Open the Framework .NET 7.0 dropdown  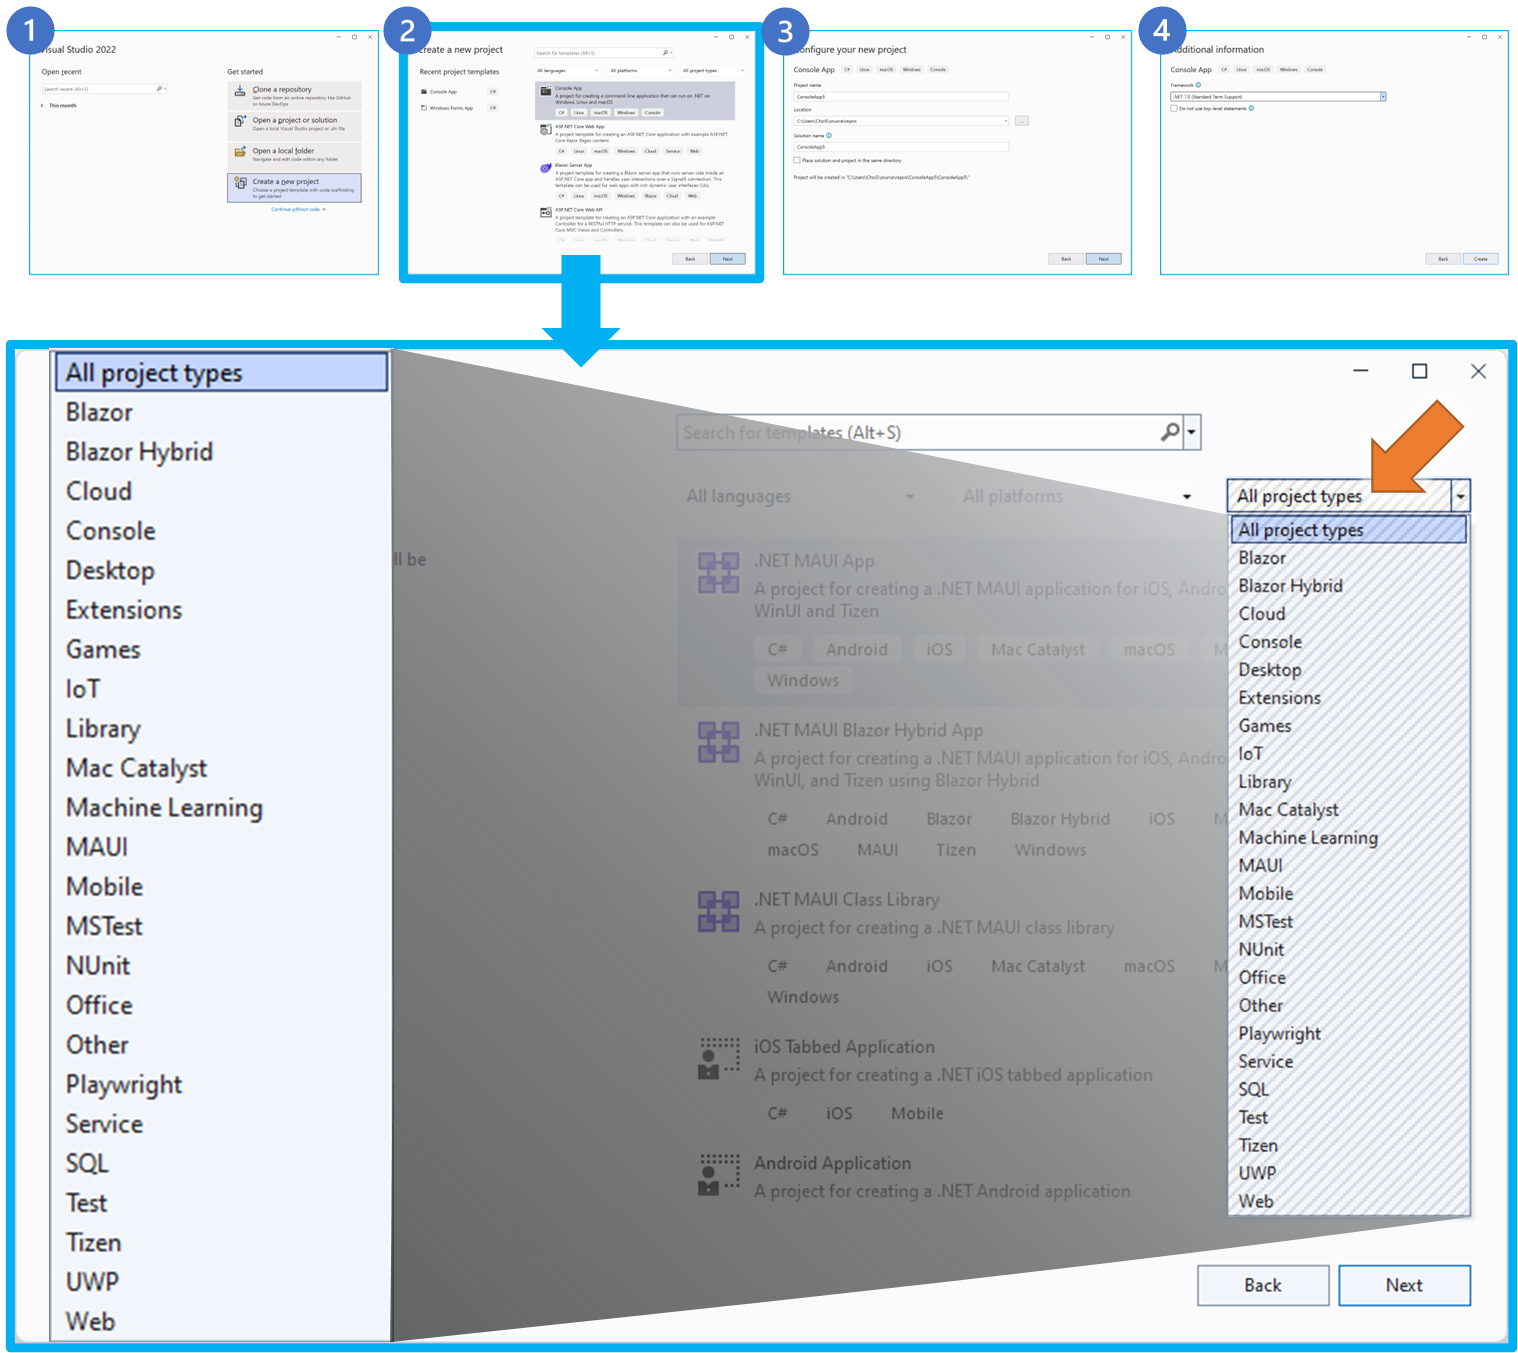pyautogui.click(x=1383, y=97)
